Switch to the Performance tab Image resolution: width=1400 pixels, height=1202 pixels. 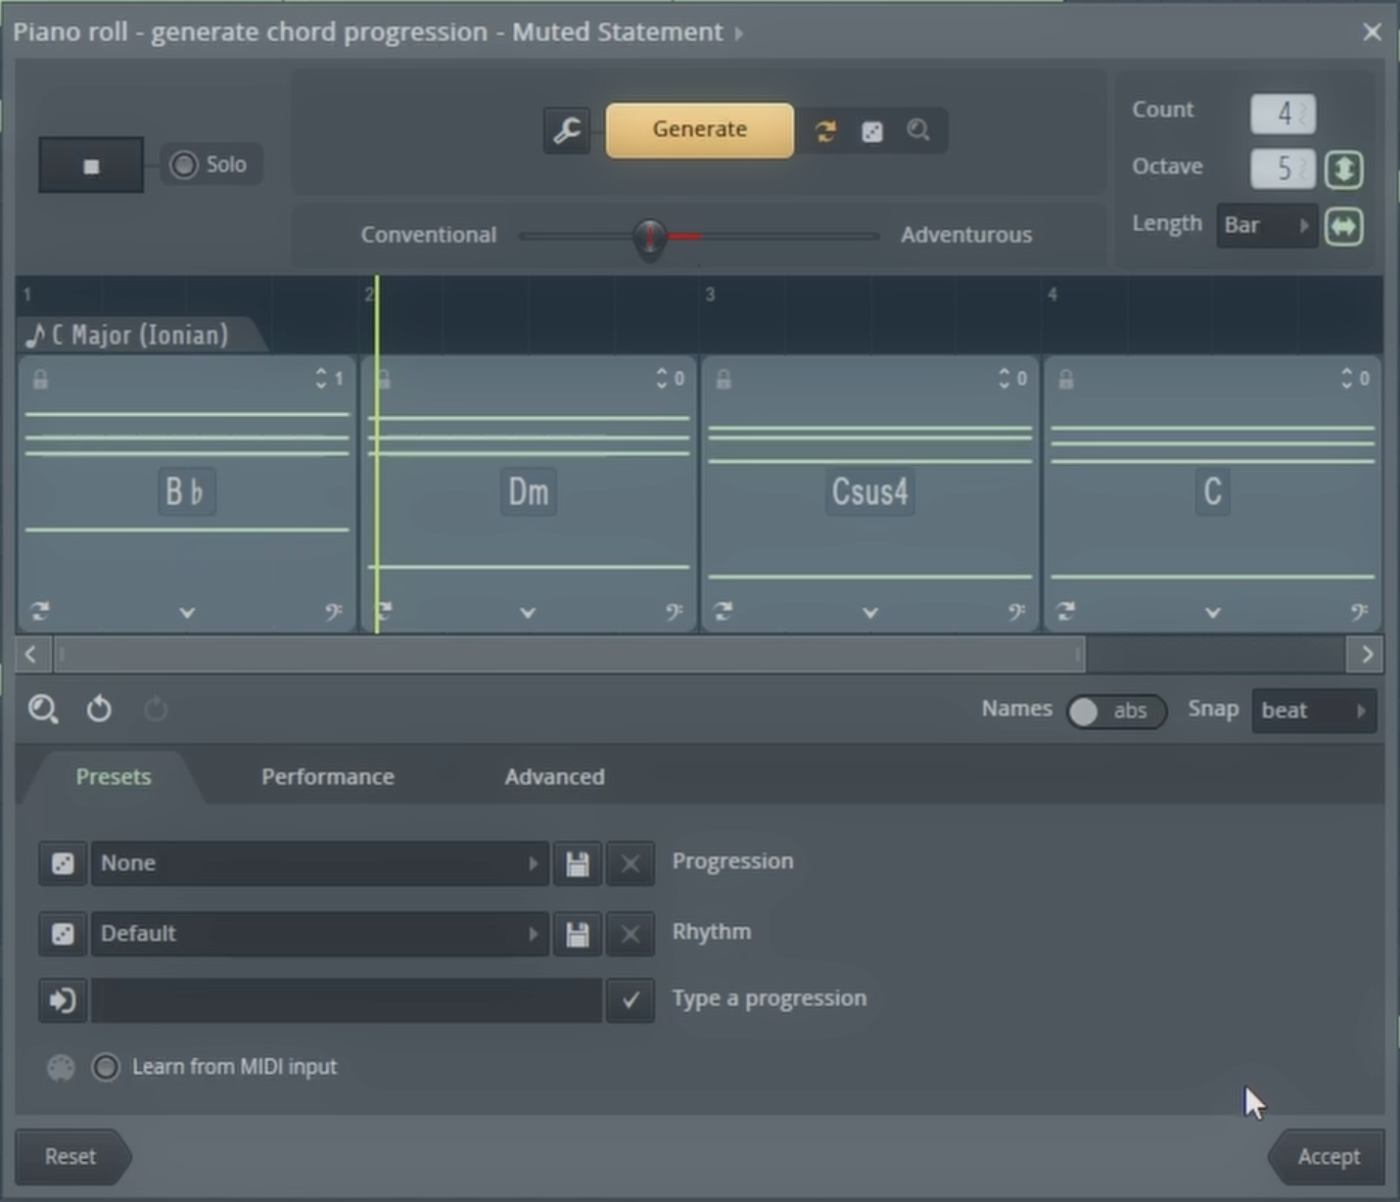tap(327, 776)
